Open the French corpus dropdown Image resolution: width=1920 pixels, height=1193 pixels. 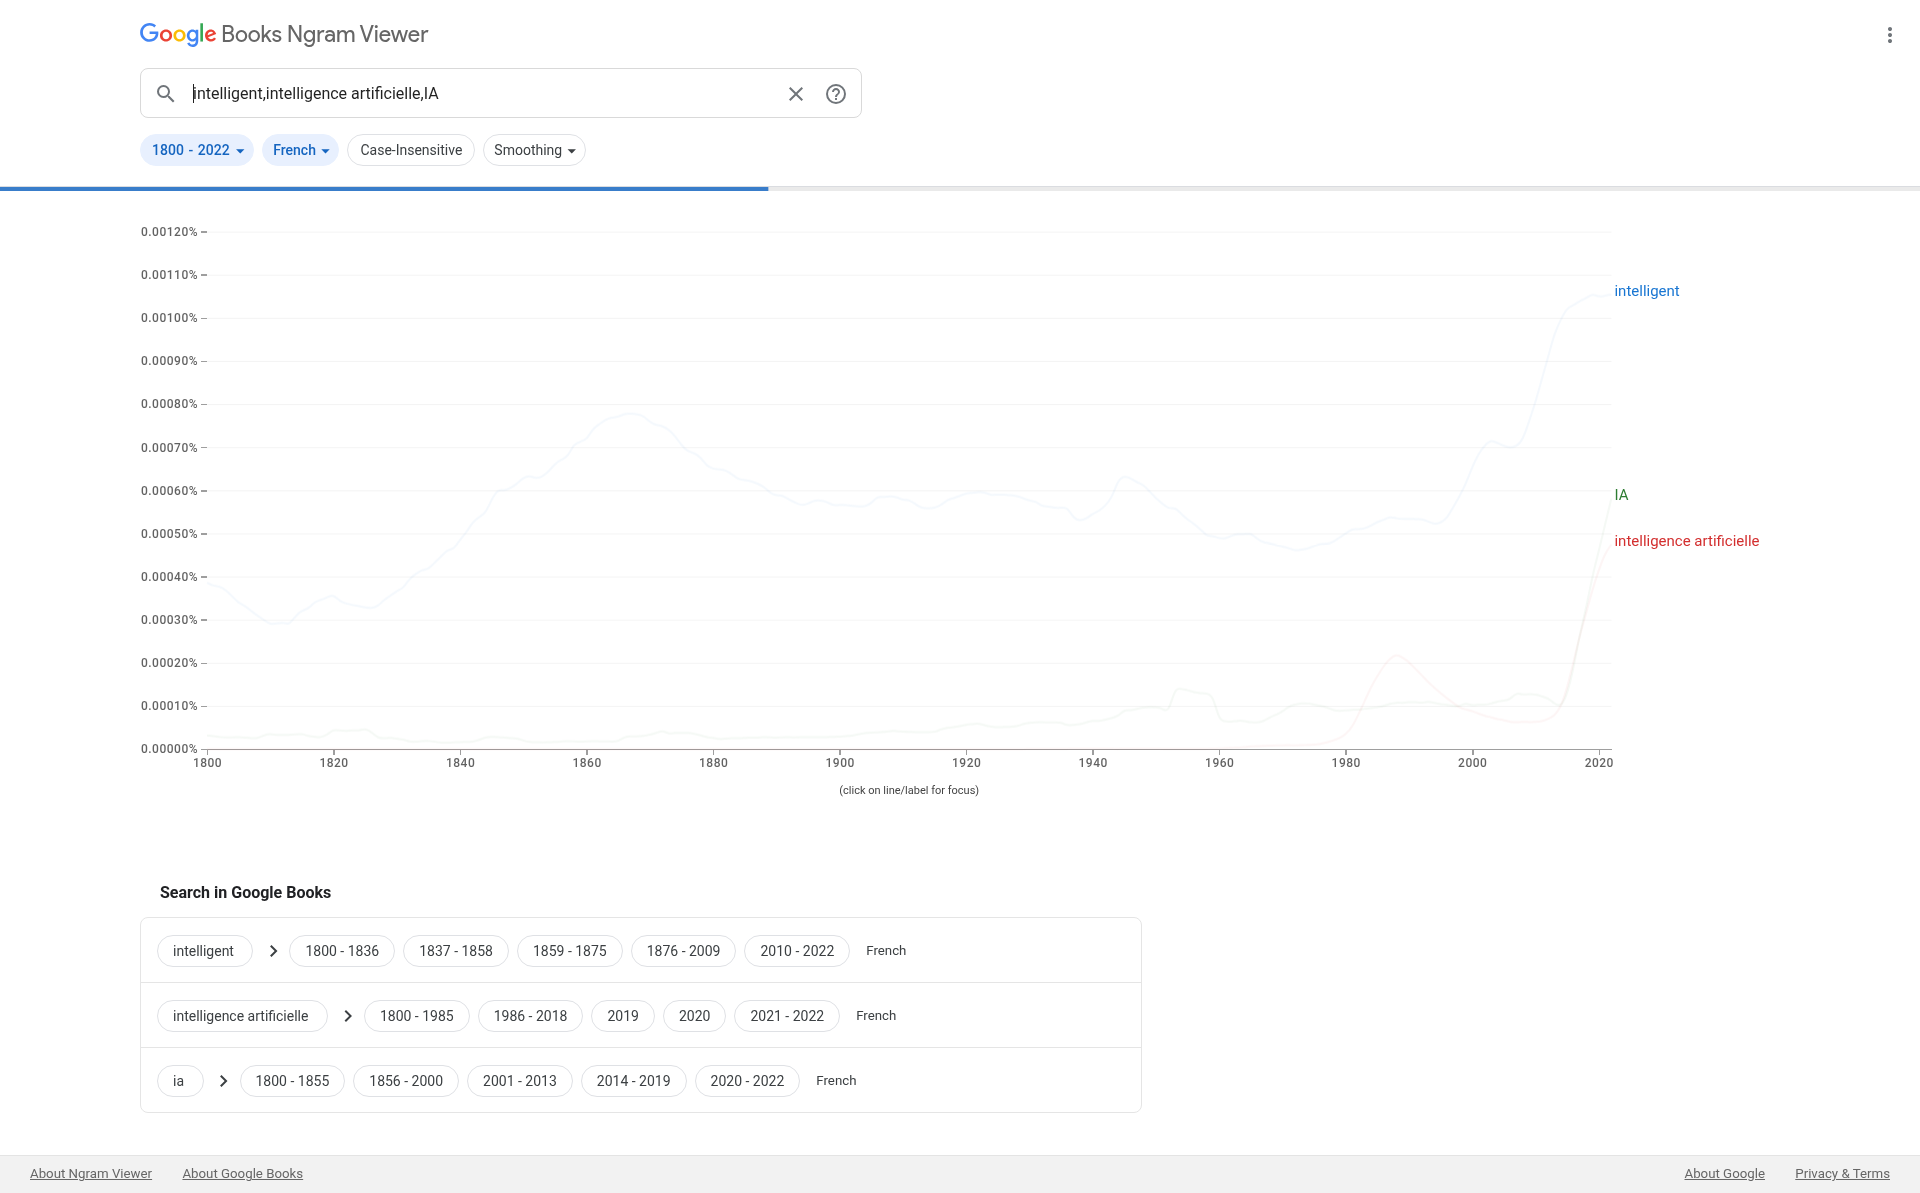(300, 150)
